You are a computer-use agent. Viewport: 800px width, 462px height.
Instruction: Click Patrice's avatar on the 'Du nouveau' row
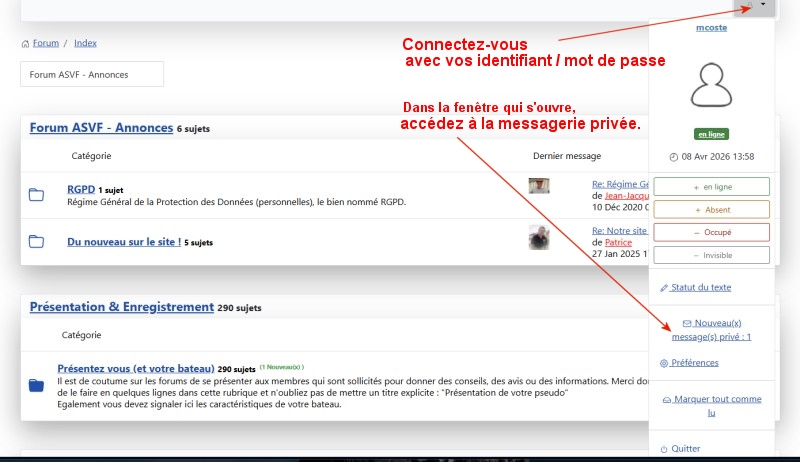[539, 237]
